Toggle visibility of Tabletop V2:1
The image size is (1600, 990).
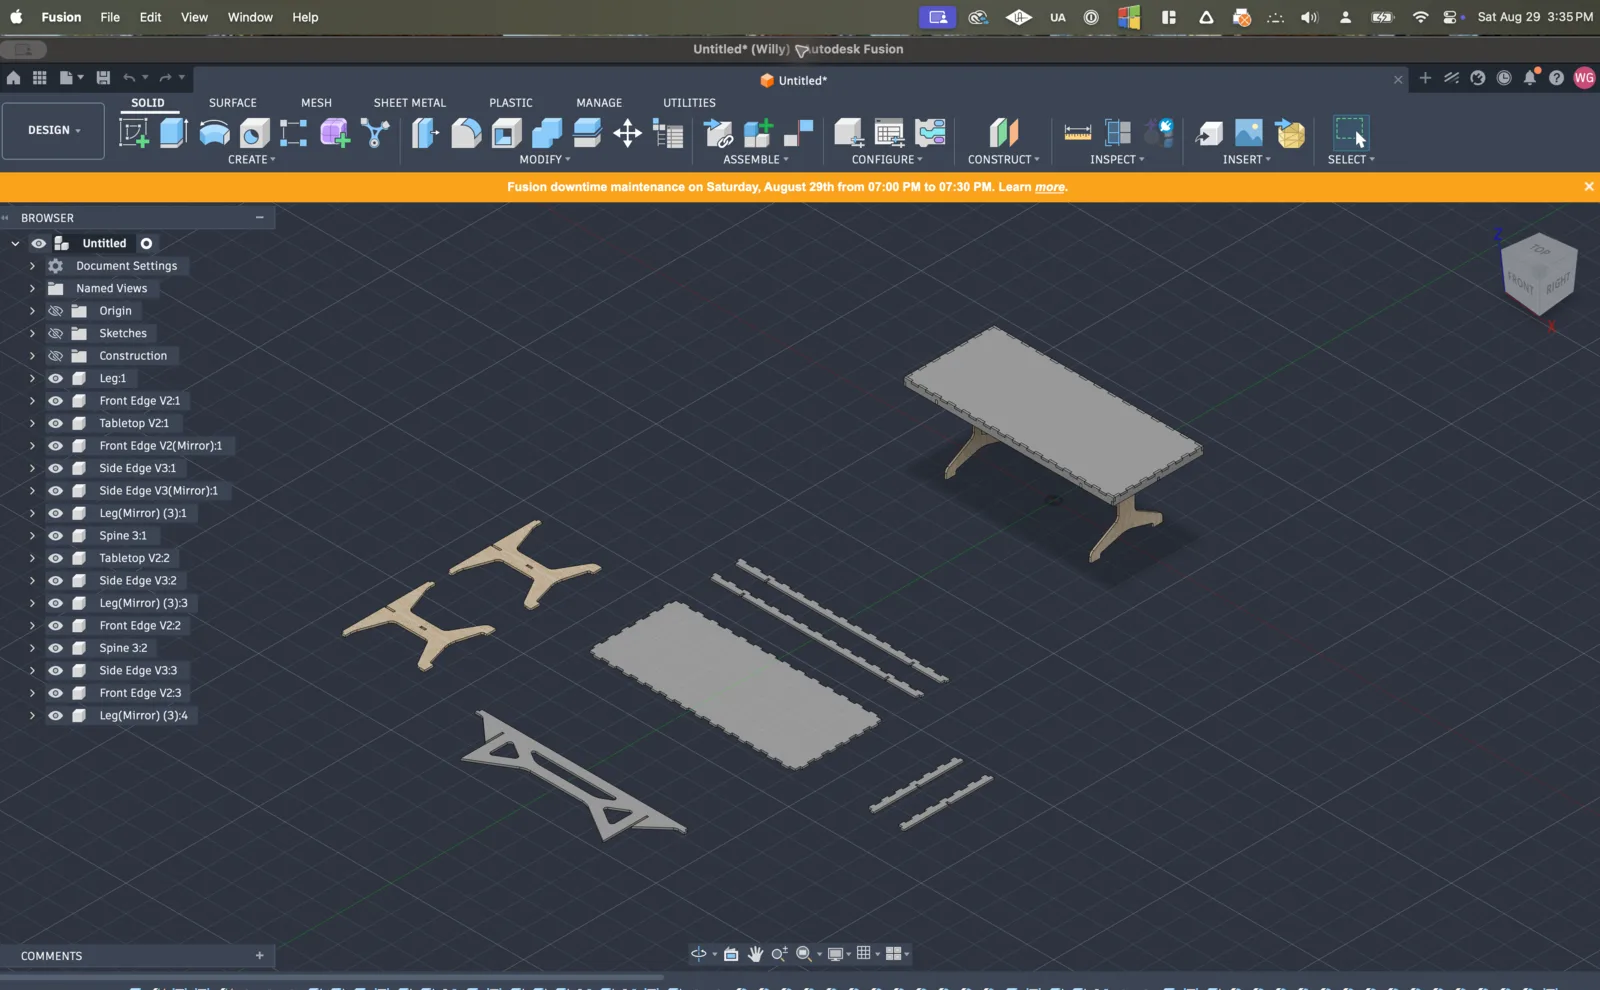pyautogui.click(x=55, y=424)
